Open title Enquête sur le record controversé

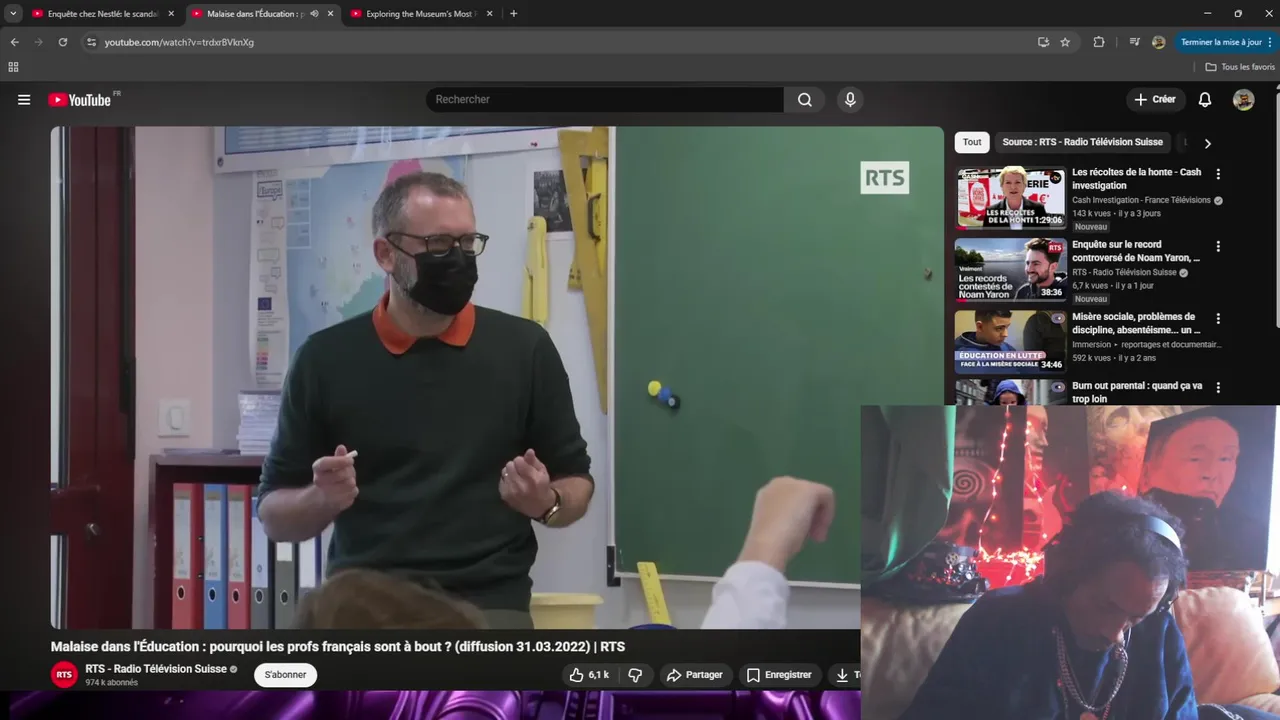click(1136, 250)
